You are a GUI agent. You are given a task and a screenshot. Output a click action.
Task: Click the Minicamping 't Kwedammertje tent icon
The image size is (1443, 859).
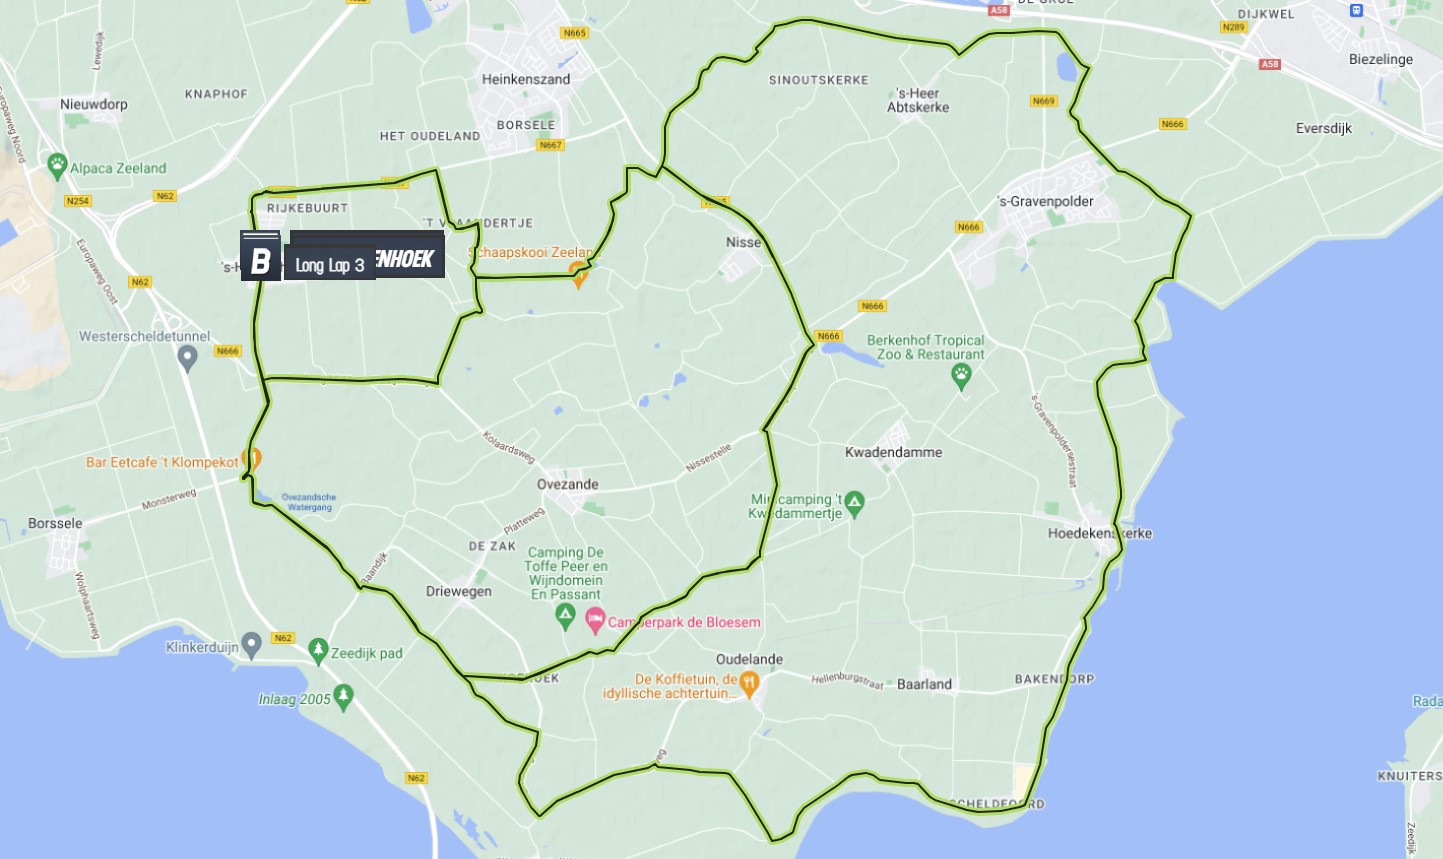[x=854, y=504]
